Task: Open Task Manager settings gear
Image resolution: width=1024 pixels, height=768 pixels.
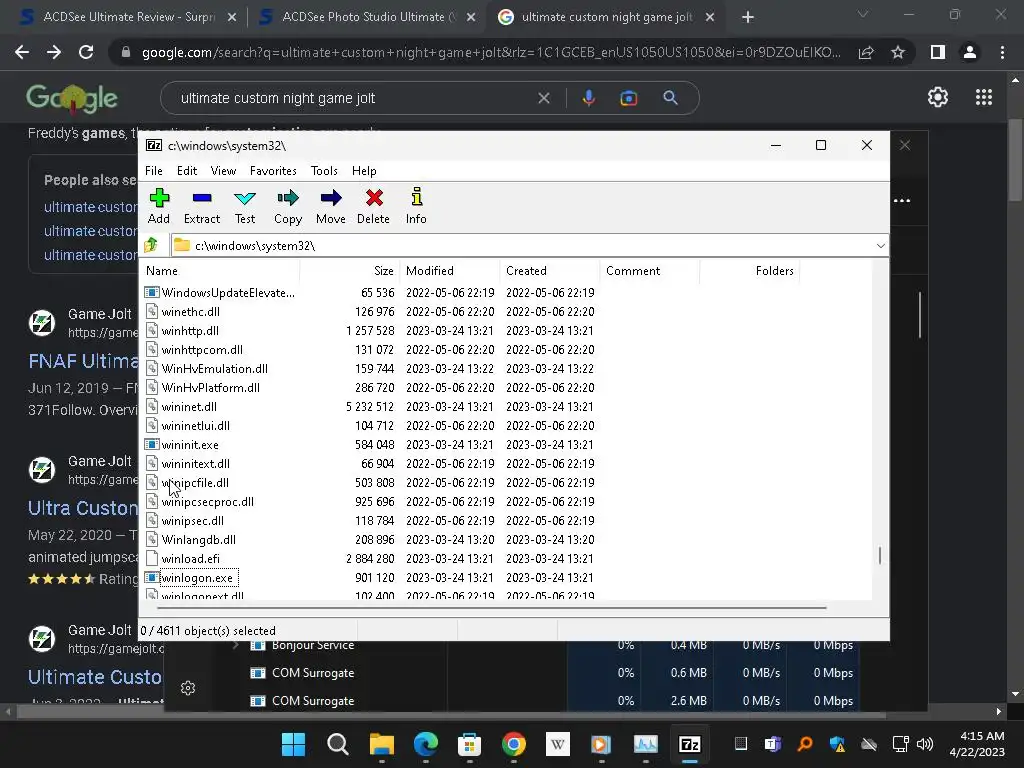Action: [188, 688]
